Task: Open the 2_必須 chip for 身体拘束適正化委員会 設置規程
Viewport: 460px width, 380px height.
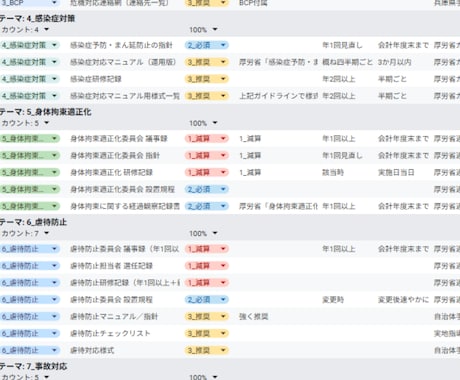Action: [207, 189]
